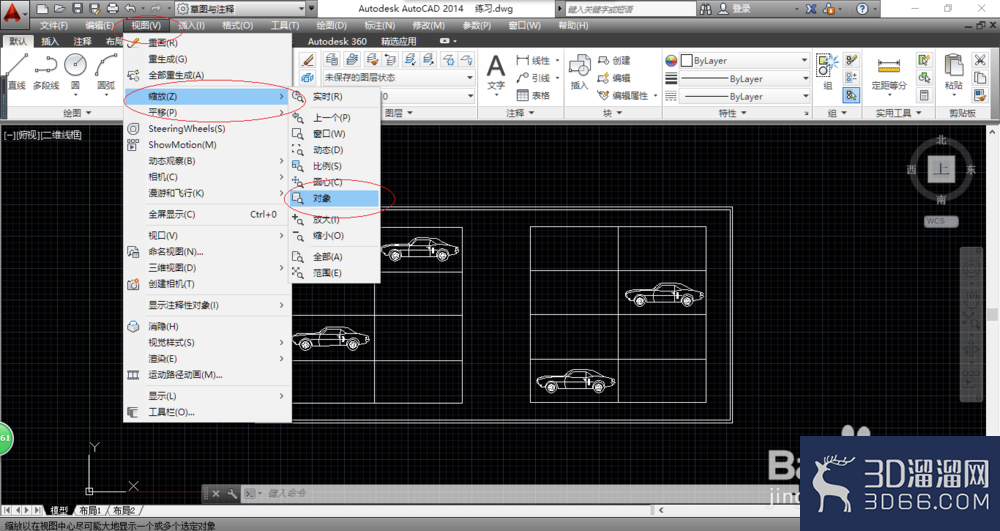Click the 线性 Linear dimension icon
Viewport: 1000px width, 531px height.
pyautogui.click(x=533, y=60)
